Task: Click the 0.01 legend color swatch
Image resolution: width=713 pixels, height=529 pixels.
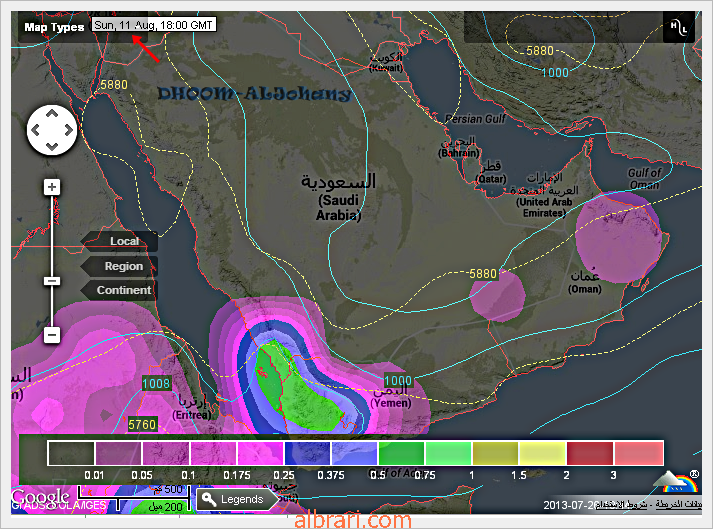Action: point(118,453)
